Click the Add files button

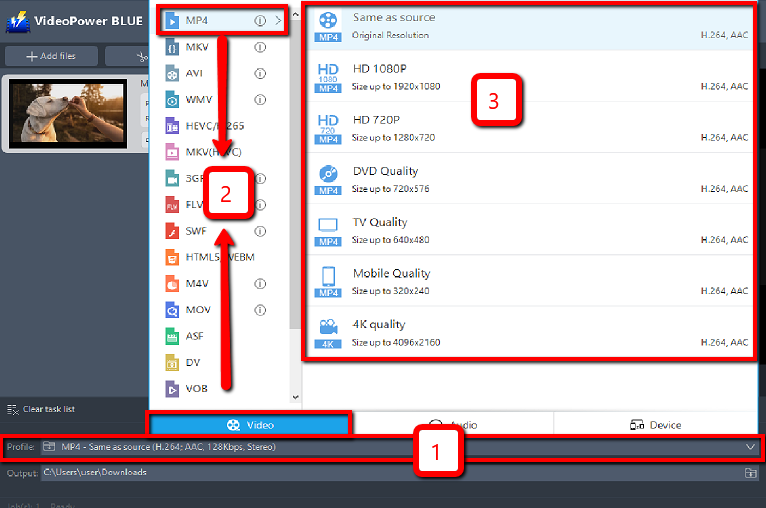[x=51, y=56]
